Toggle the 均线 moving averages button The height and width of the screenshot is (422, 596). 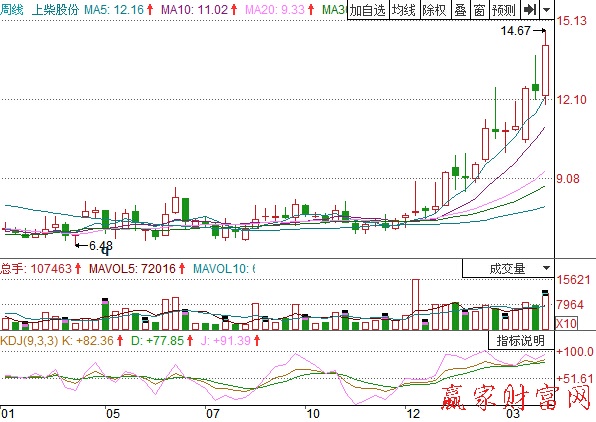404,10
